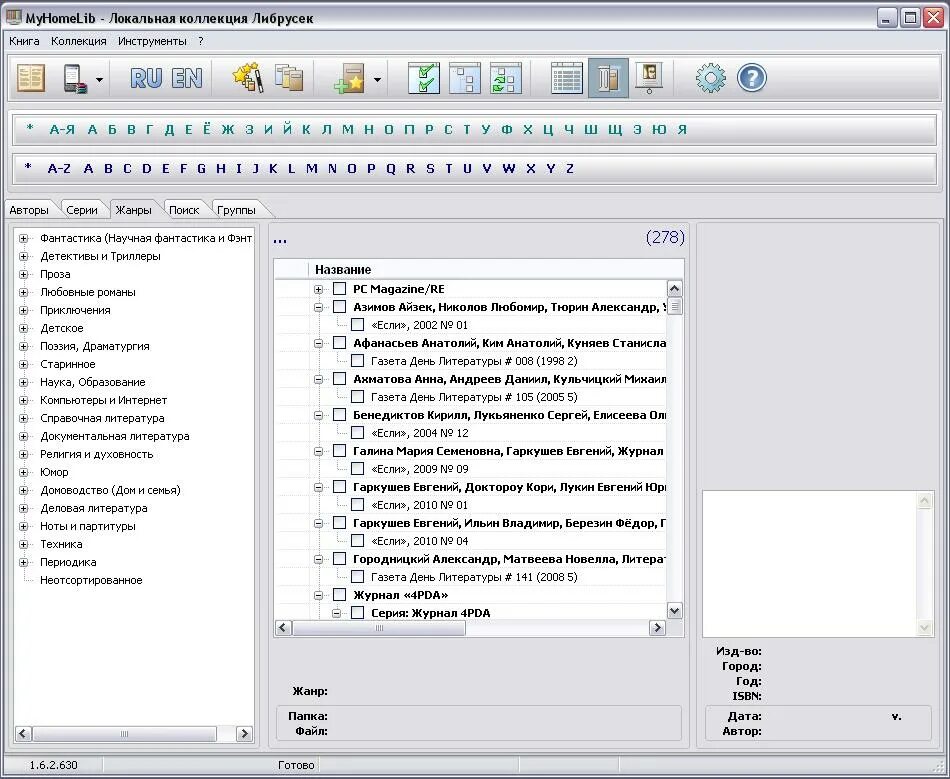Open the dropdown arrow beside the device icon
This screenshot has width=950, height=779.
click(x=99, y=79)
